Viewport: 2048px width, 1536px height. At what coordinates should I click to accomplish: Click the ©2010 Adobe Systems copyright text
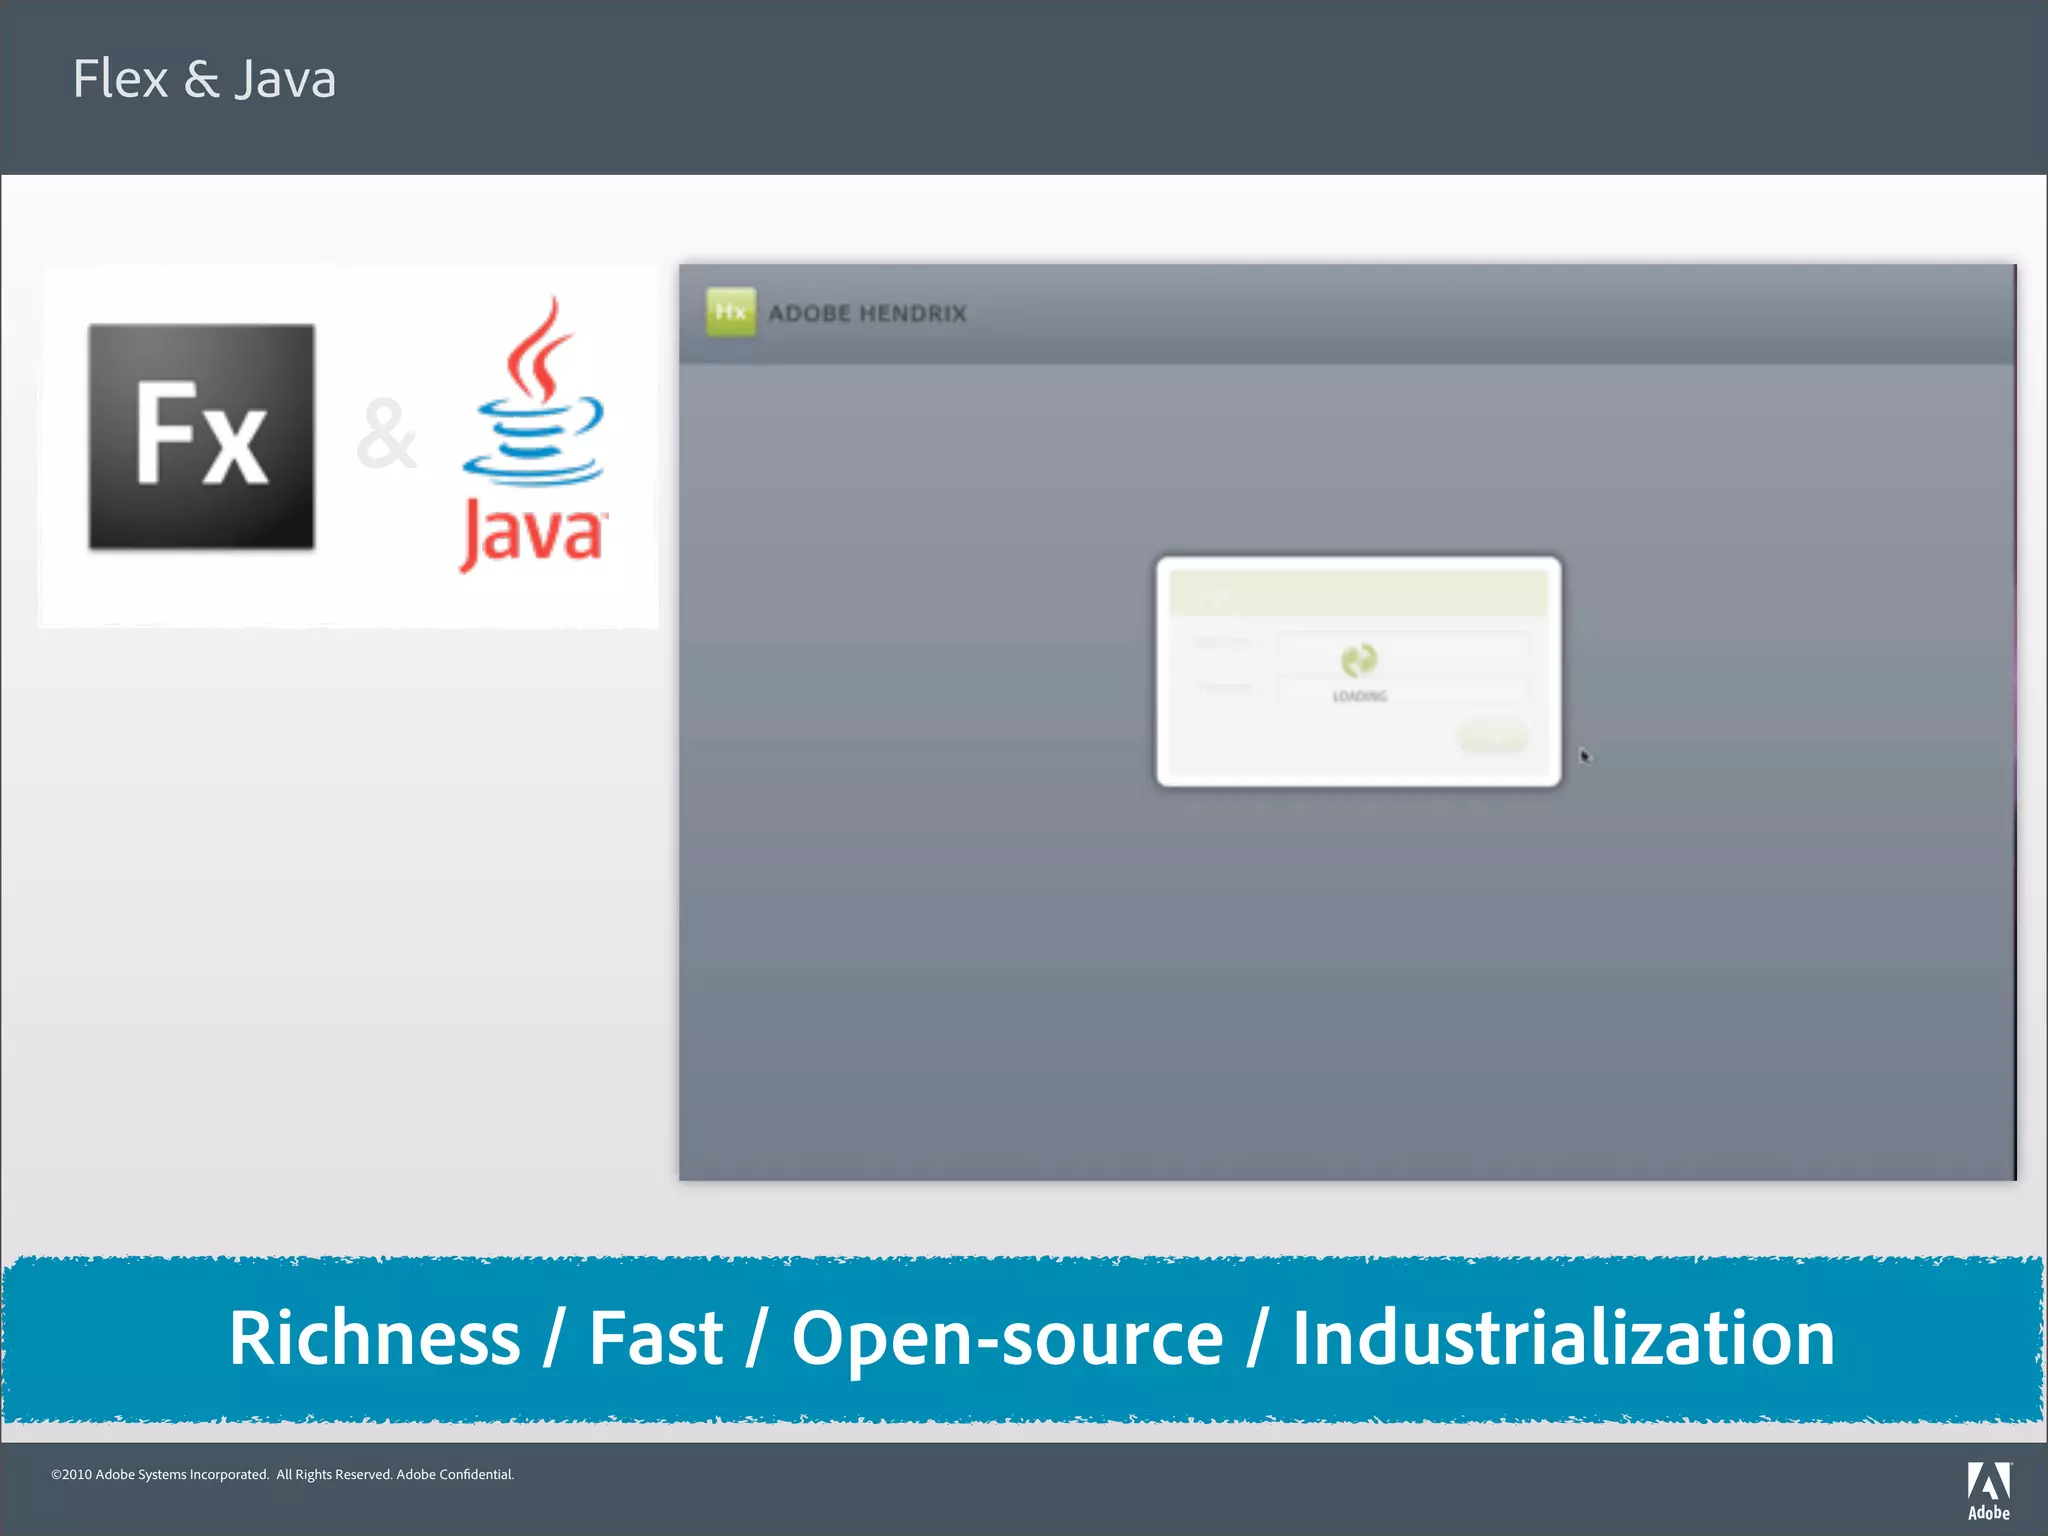[x=283, y=1474]
